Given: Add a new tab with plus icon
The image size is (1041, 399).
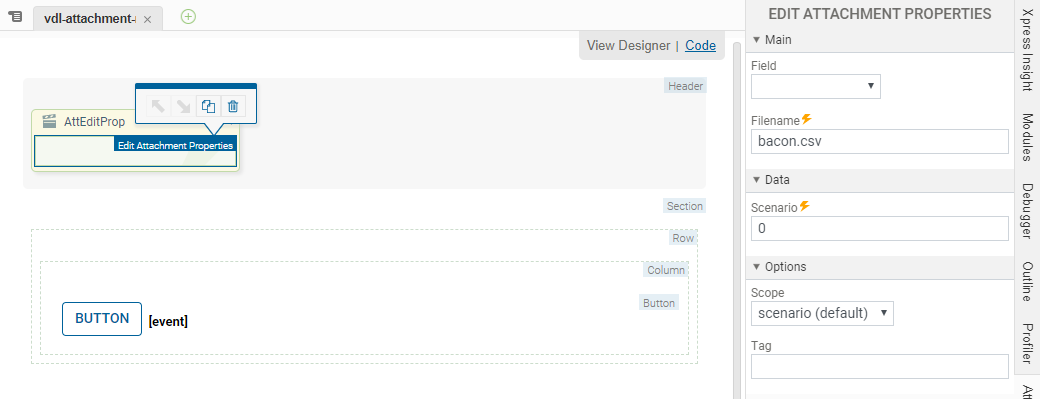Looking at the screenshot, I should coord(189,17).
